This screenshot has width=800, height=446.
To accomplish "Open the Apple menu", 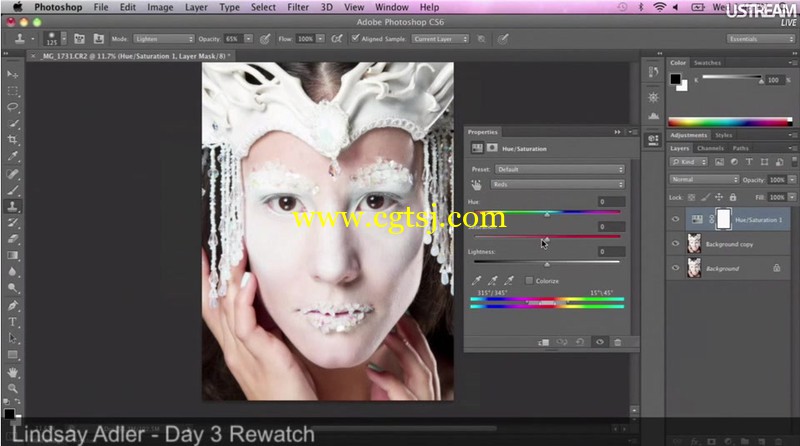I will (18, 7).
